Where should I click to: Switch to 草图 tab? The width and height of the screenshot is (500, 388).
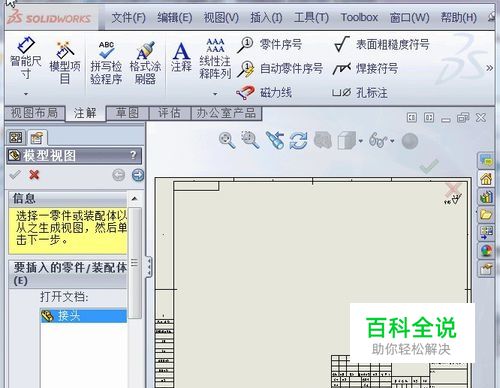click(x=128, y=113)
